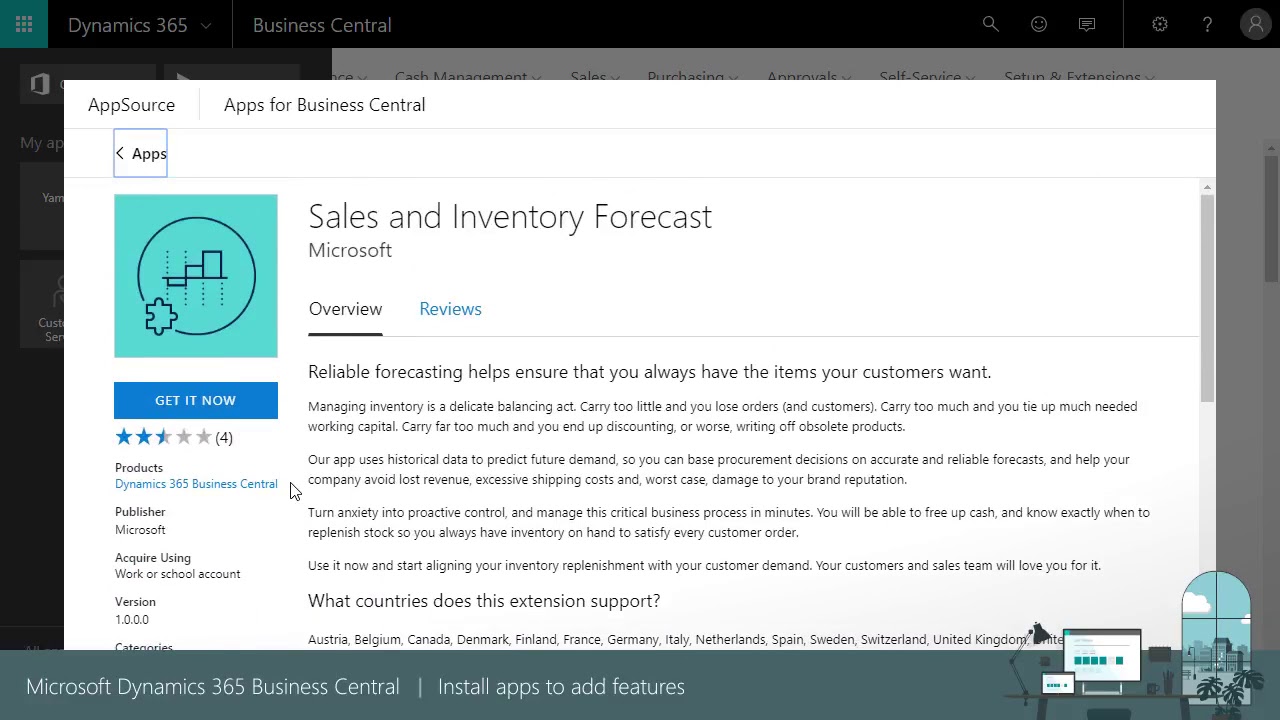Go back to Apps

pos(140,153)
